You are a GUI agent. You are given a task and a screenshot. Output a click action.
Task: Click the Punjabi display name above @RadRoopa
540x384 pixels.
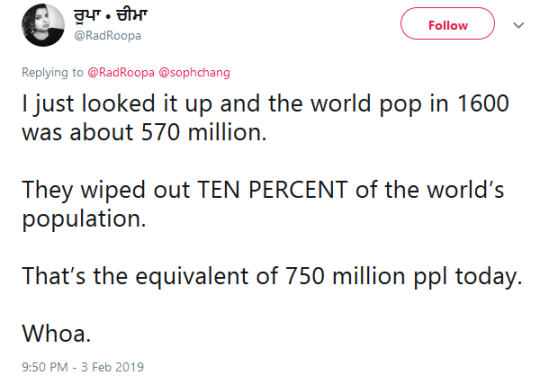111,16
